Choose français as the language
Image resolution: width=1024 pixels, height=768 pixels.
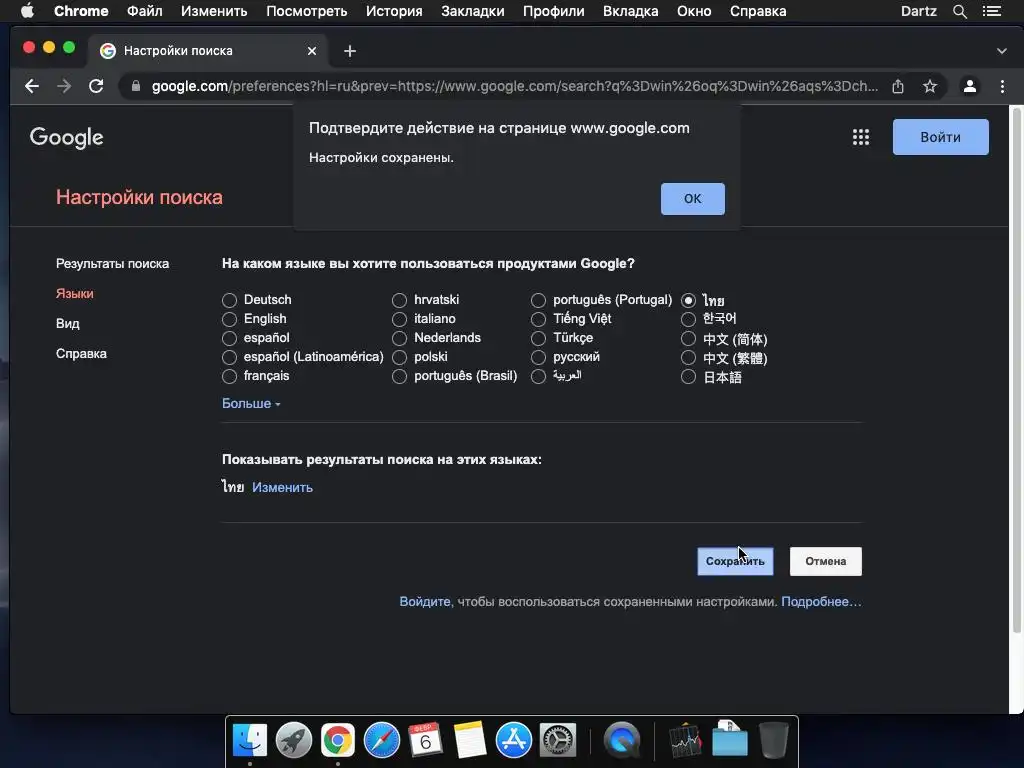(x=229, y=377)
